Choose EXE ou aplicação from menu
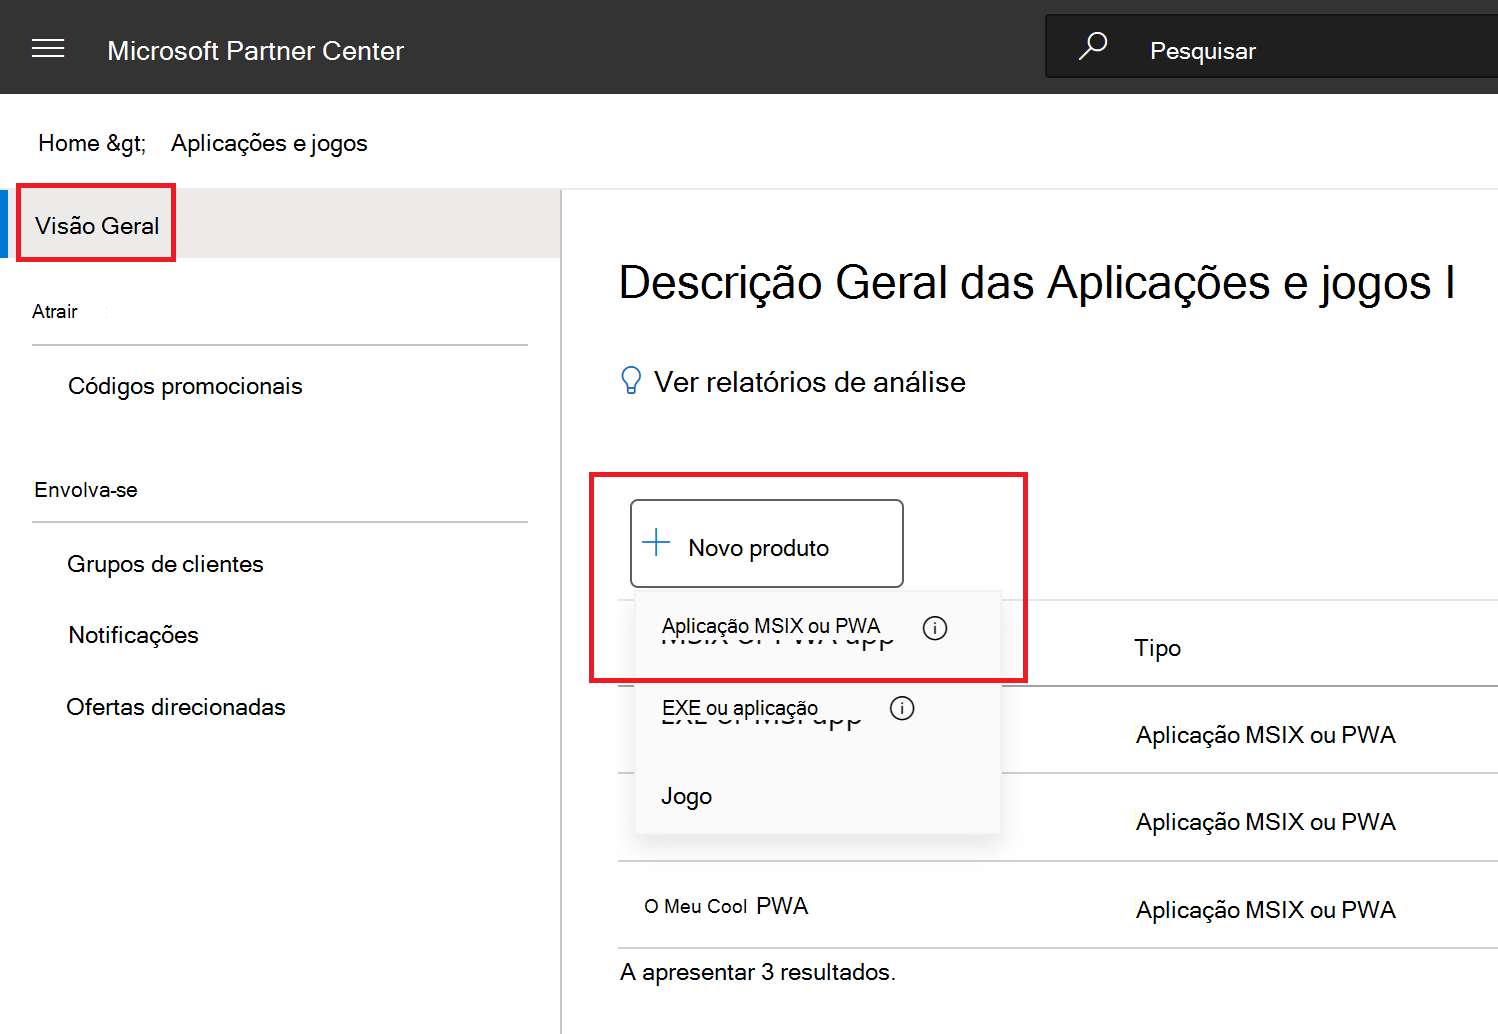Screen dimensions: 1498x1034 coord(740,708)
